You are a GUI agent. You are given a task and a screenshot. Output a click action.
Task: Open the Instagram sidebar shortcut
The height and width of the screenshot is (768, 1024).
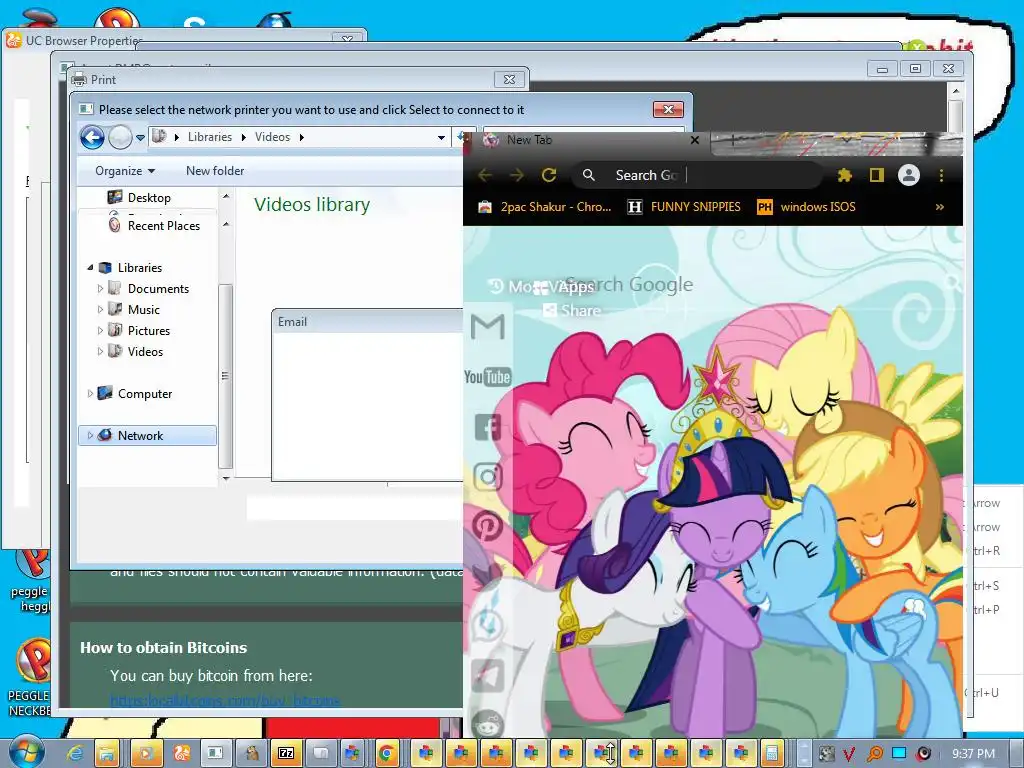[x=488, y=477]
